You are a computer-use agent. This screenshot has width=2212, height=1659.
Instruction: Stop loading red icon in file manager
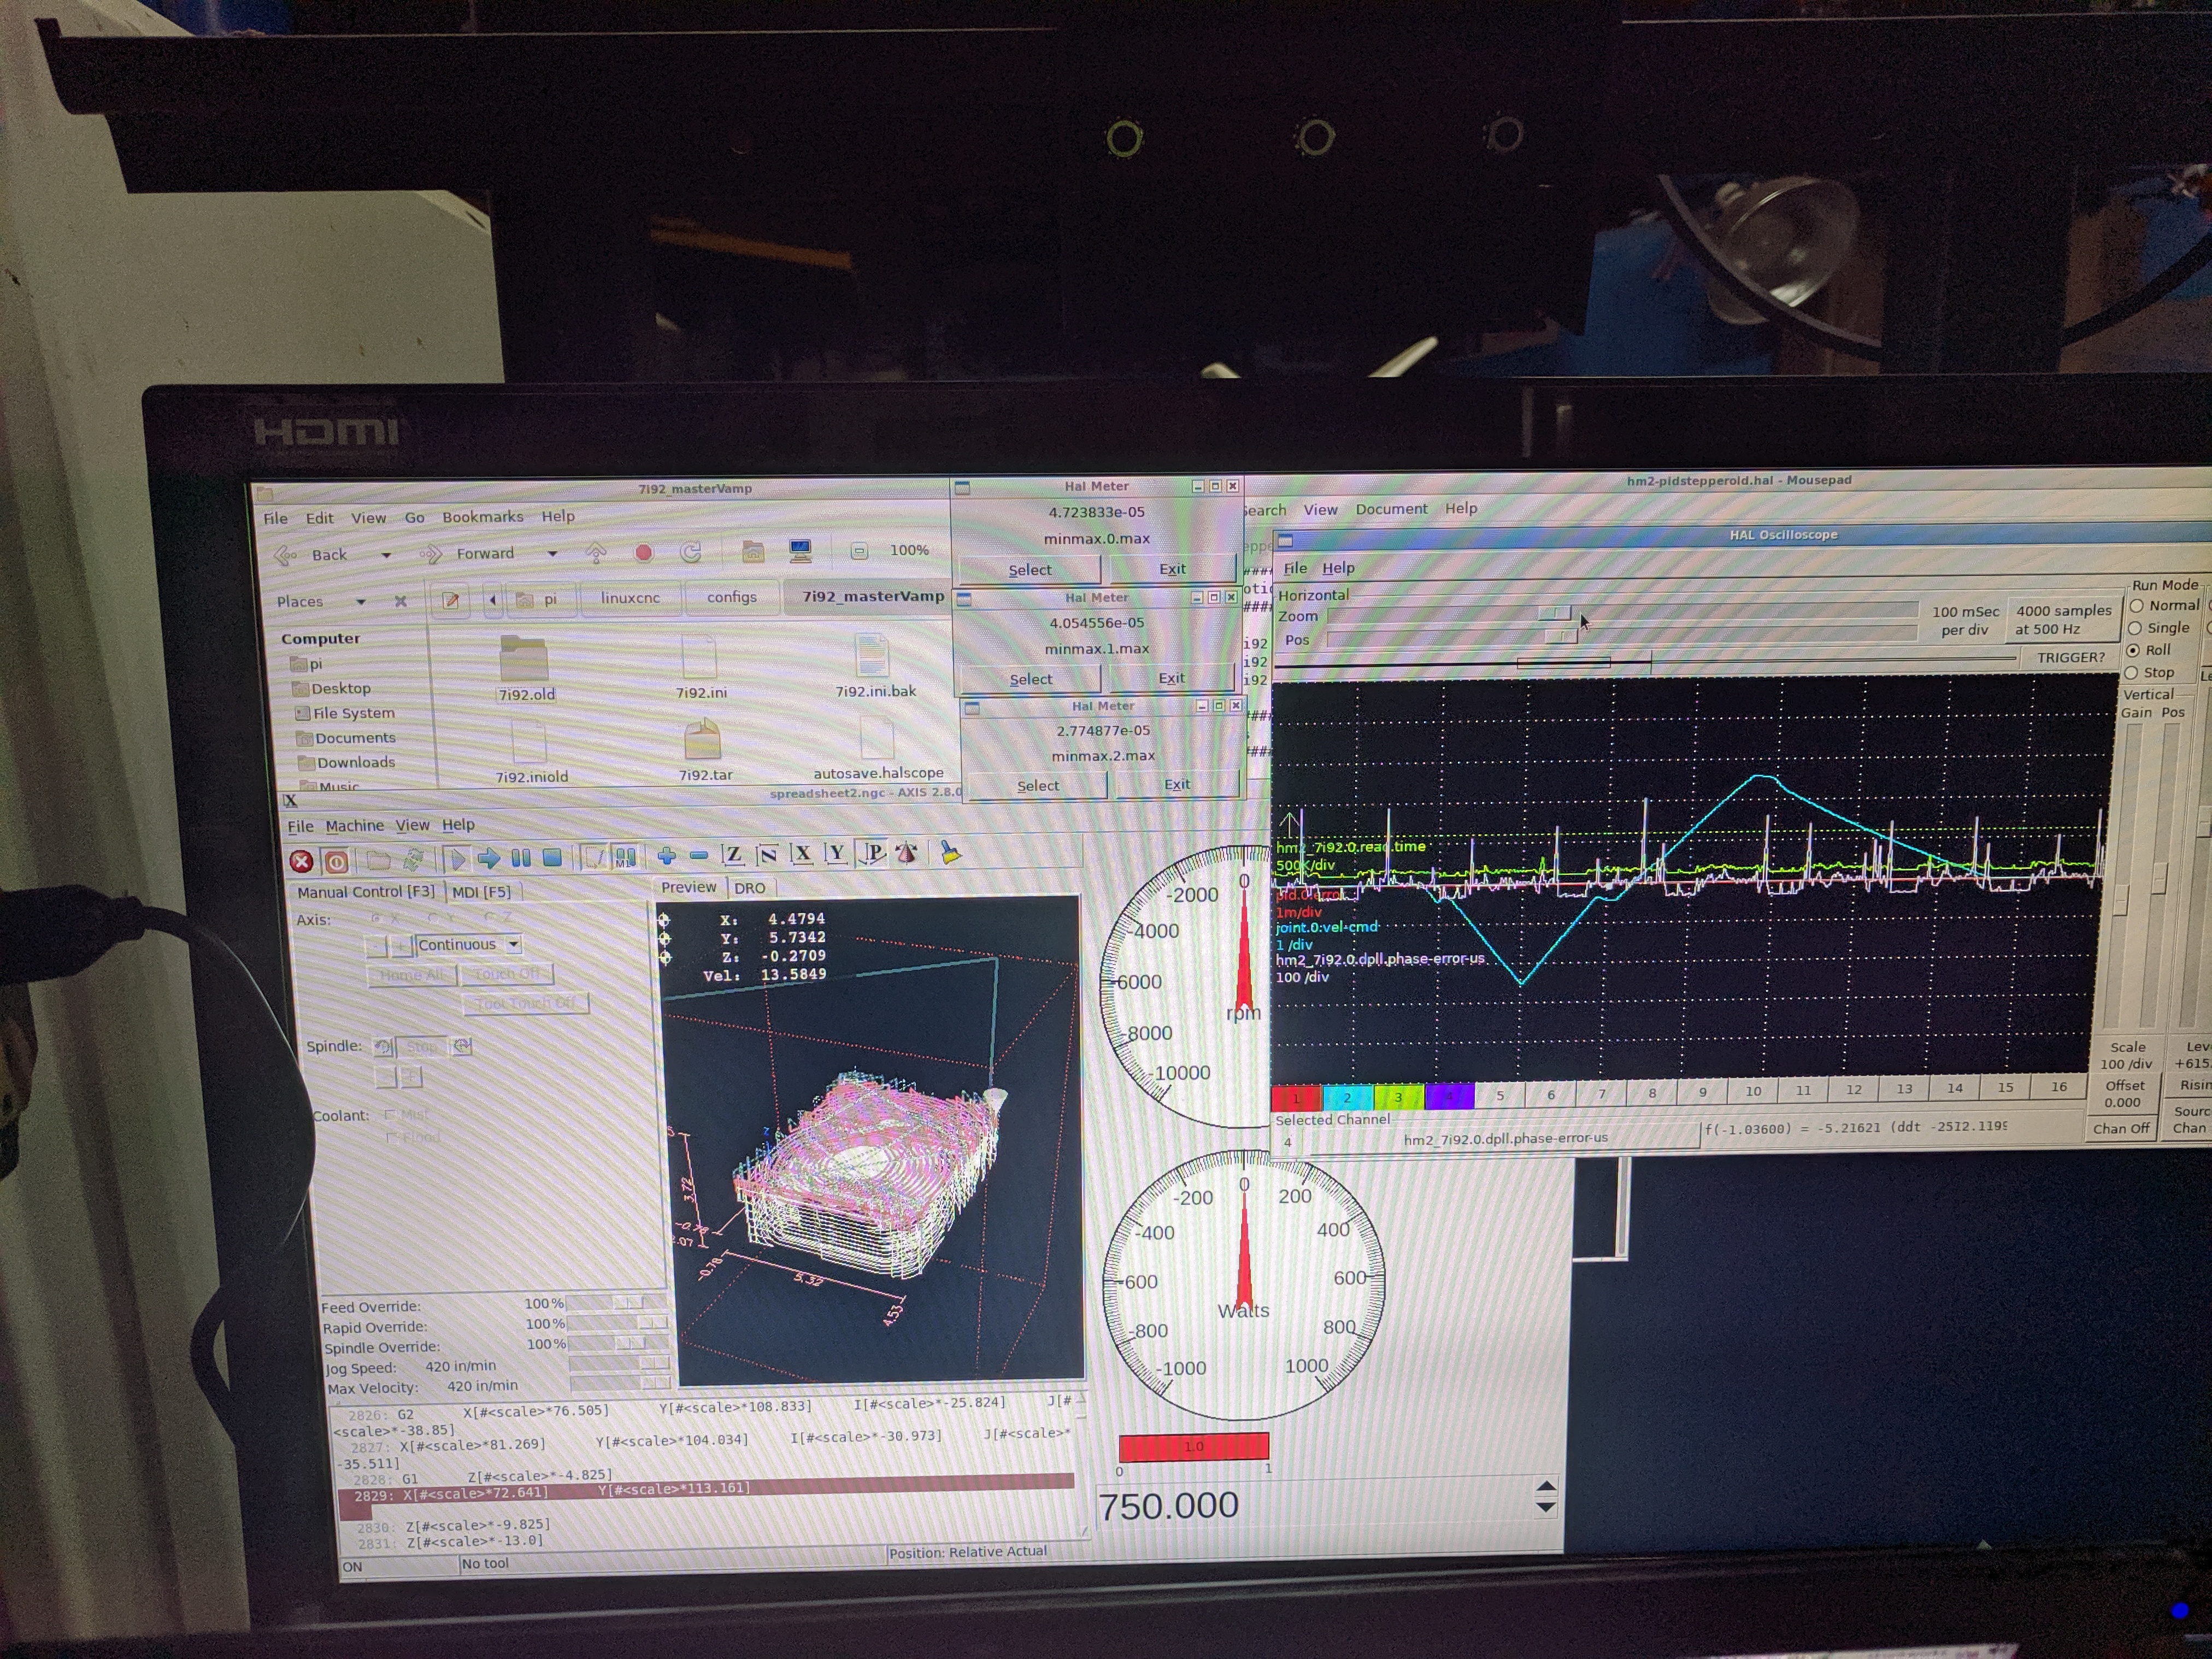[644, 552]
